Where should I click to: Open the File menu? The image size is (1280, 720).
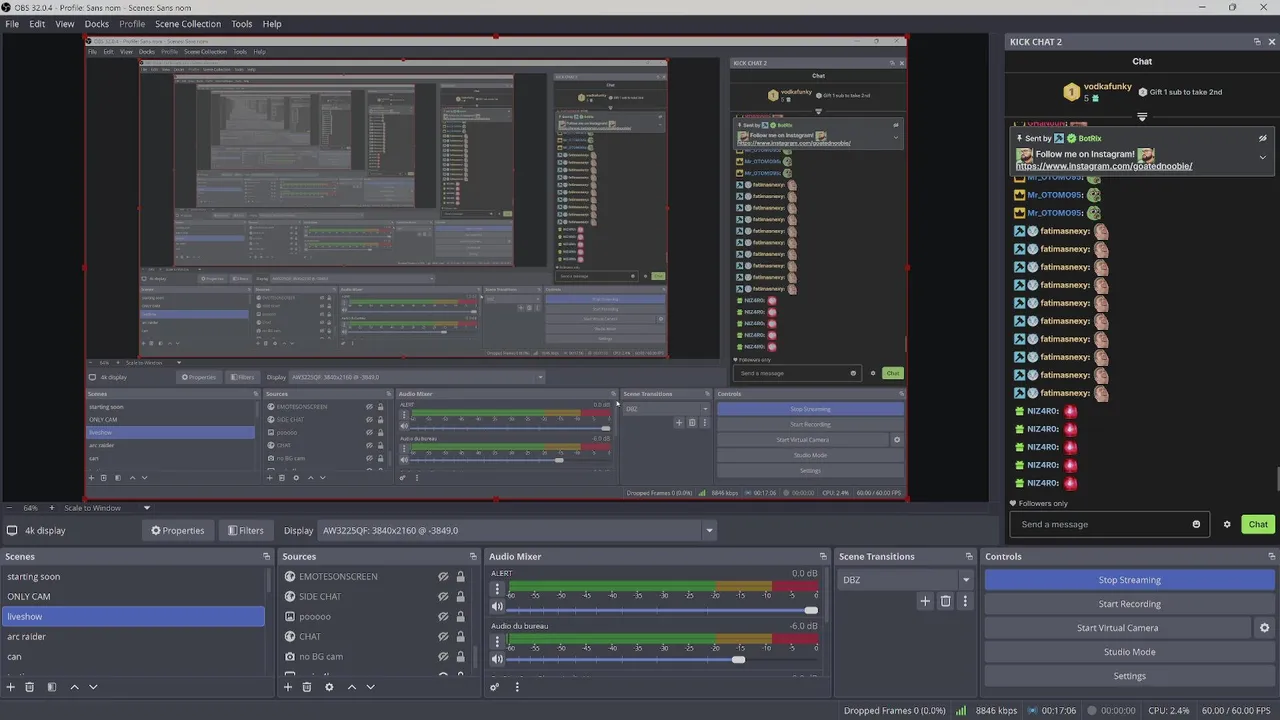click(12, 24)
